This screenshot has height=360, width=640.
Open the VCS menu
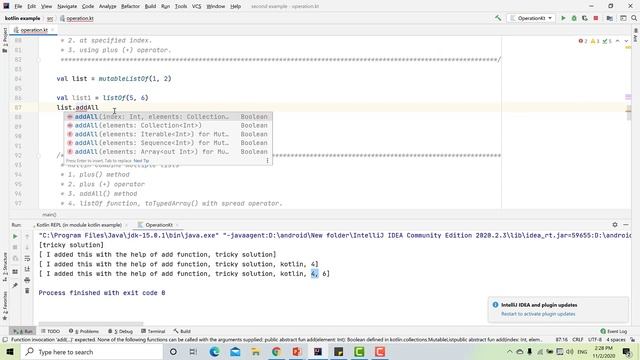[196, 7]
